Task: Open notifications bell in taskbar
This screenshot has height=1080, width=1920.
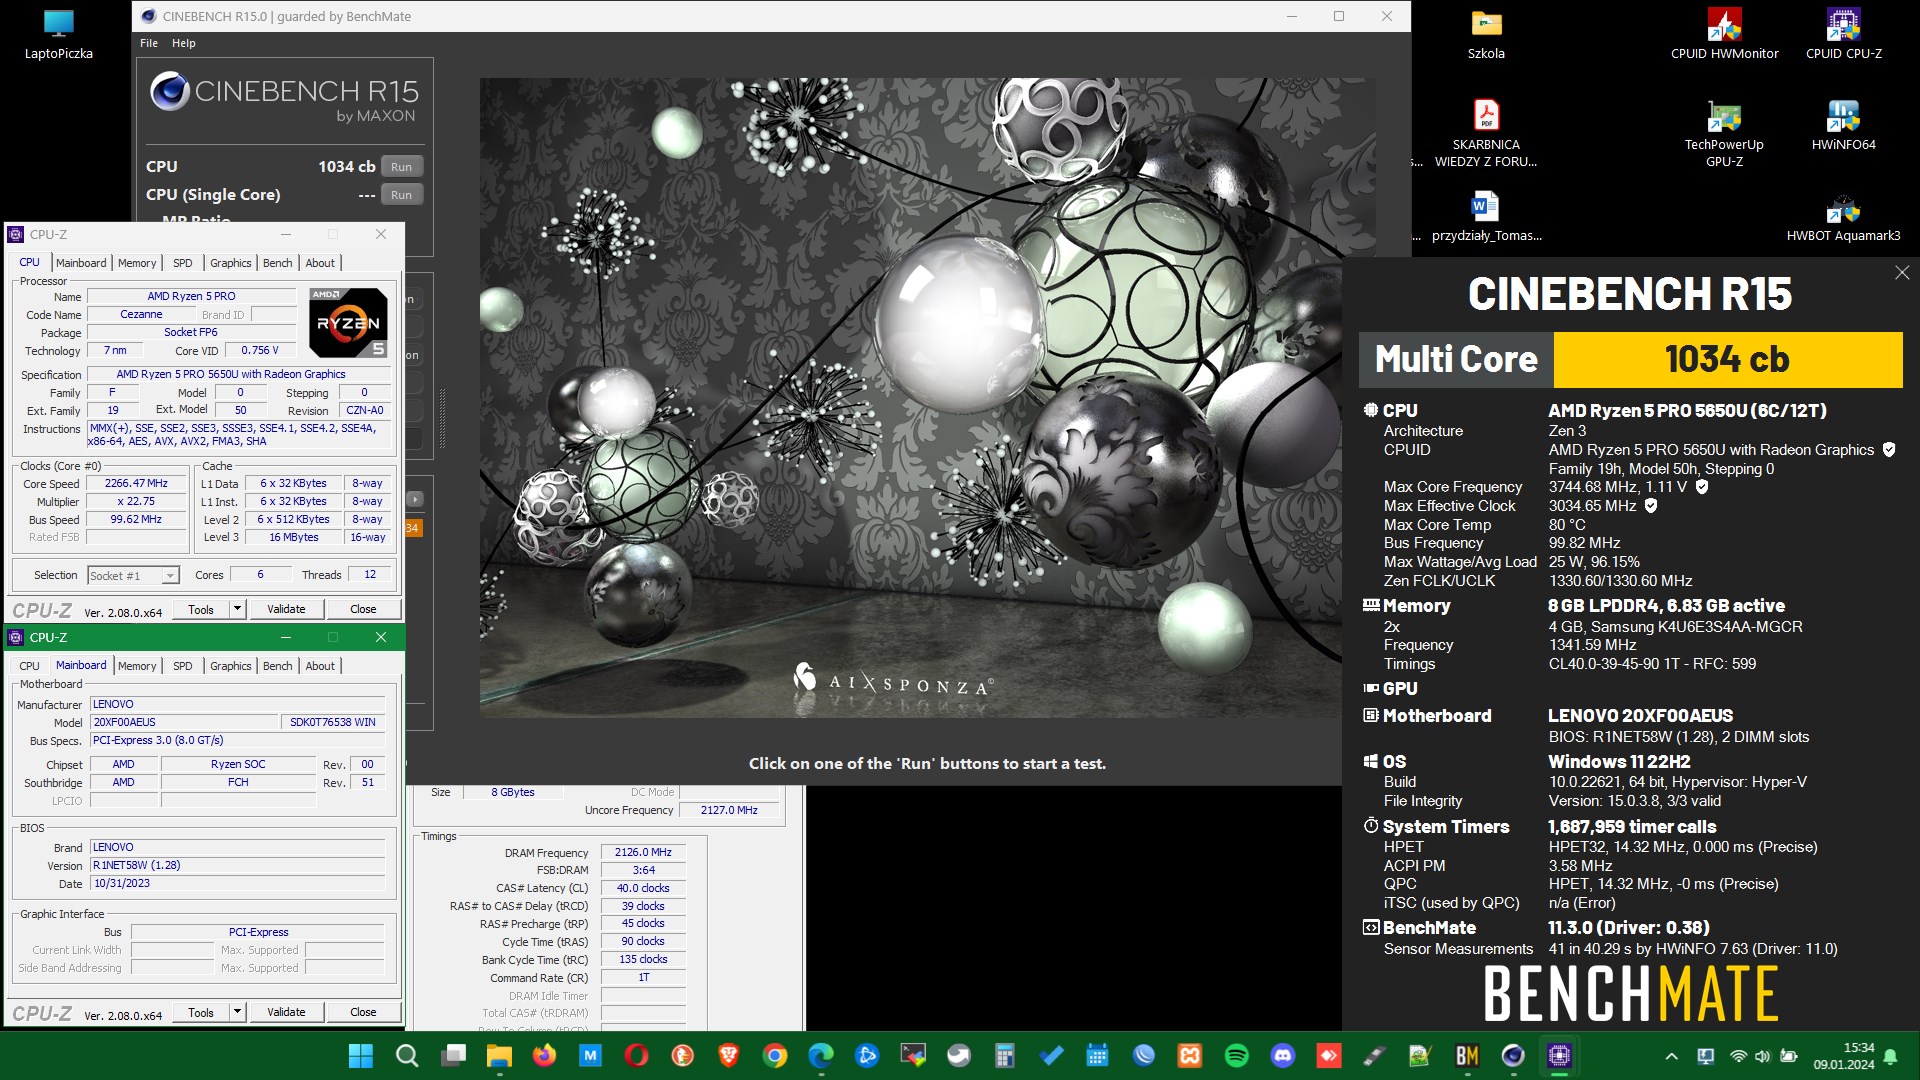Action: click(1890, 1056)
